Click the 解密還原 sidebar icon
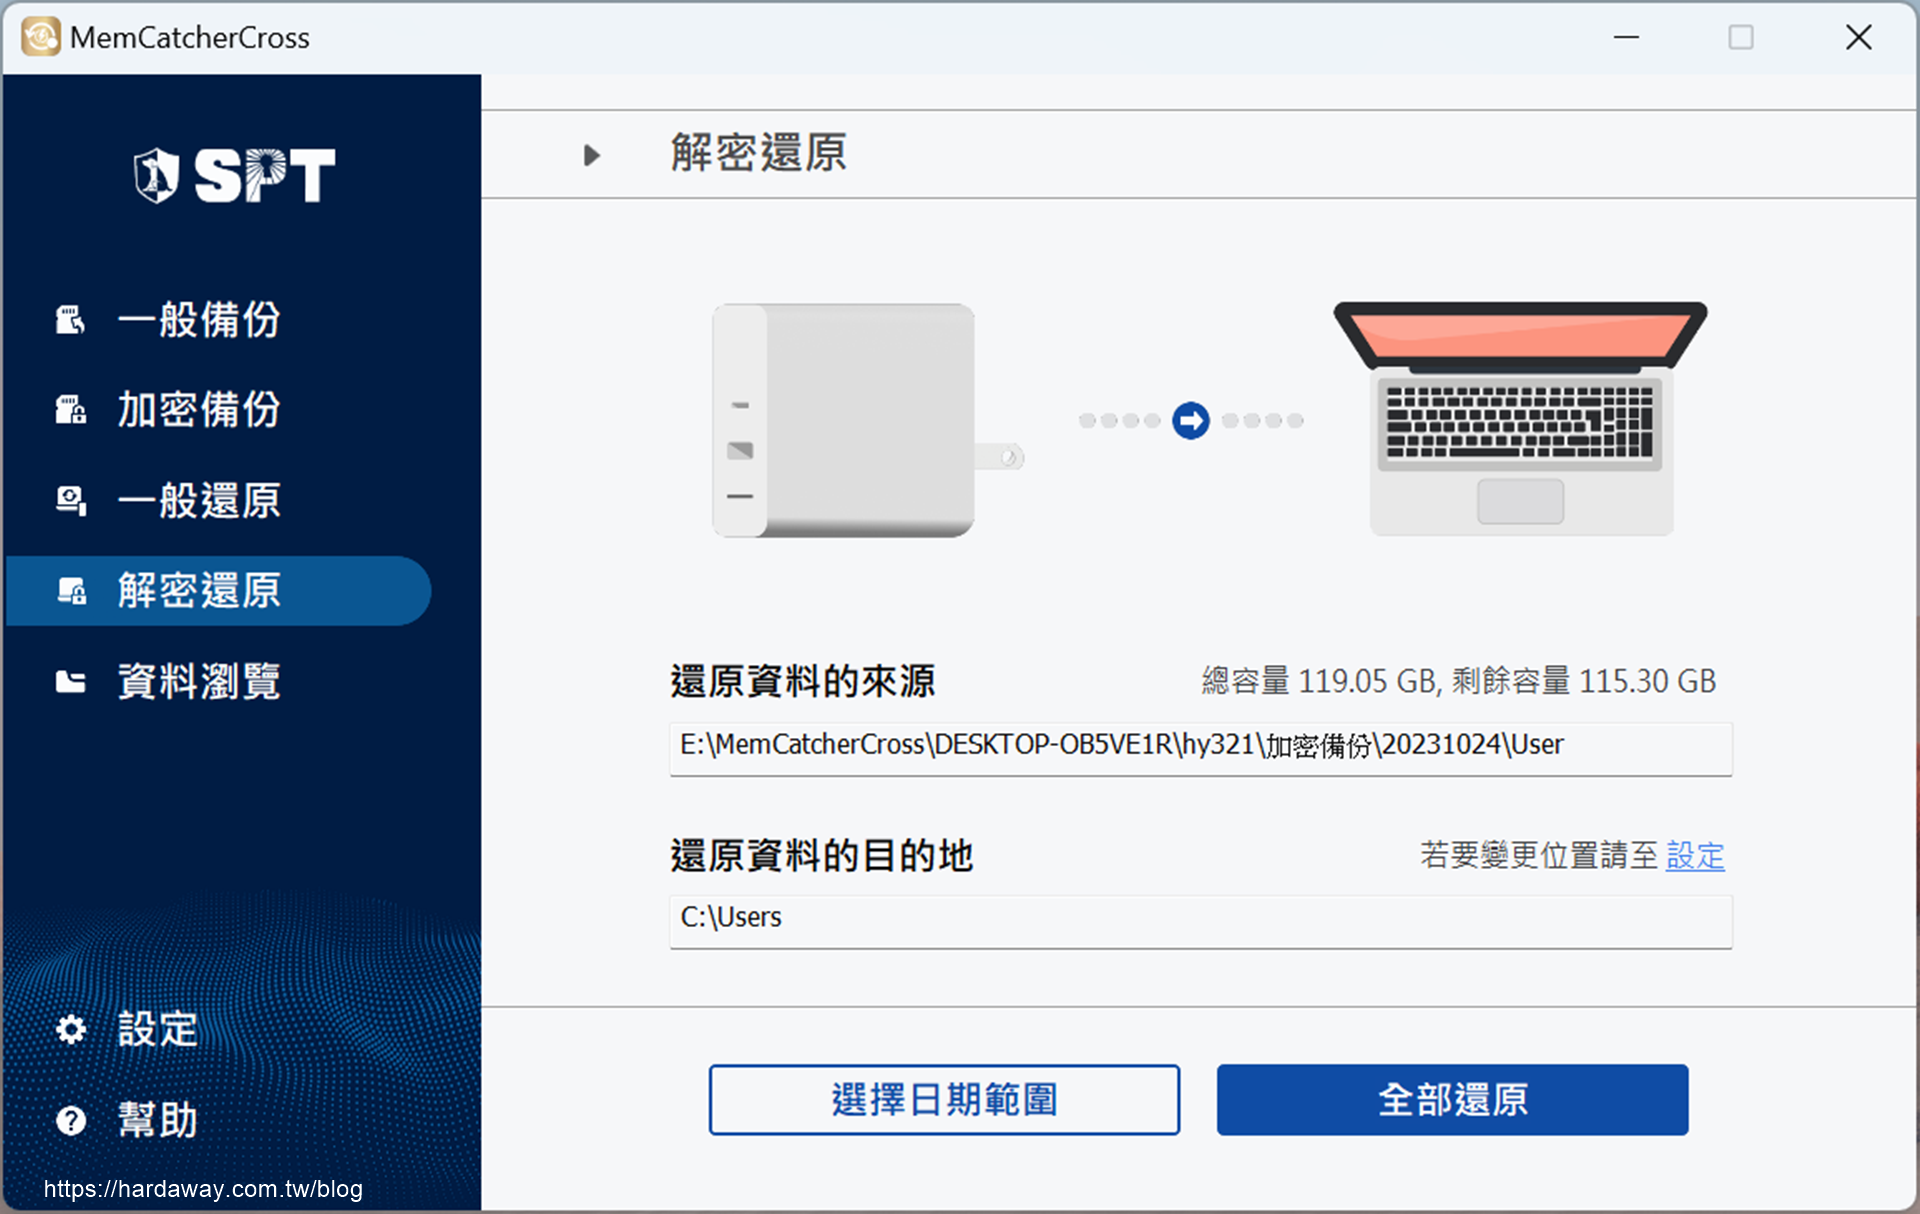 click(70, 591)
